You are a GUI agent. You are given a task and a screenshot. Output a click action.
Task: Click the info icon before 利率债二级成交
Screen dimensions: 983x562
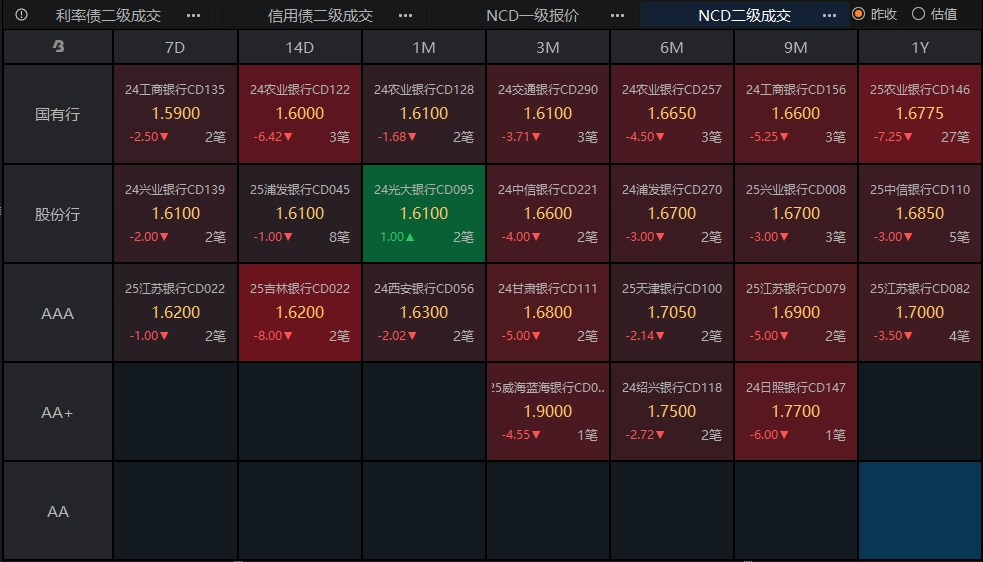coord(21,14)
